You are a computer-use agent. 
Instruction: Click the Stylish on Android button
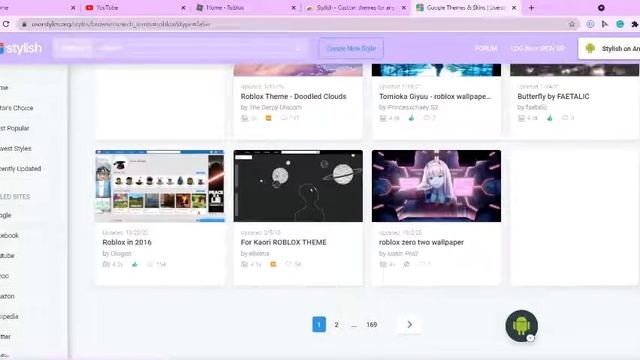coord(609,49)
